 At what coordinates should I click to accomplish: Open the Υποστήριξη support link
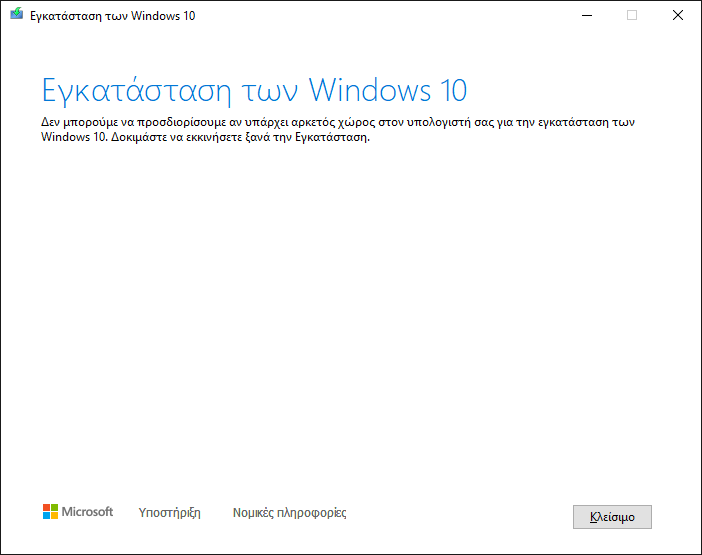coord(170,513)
